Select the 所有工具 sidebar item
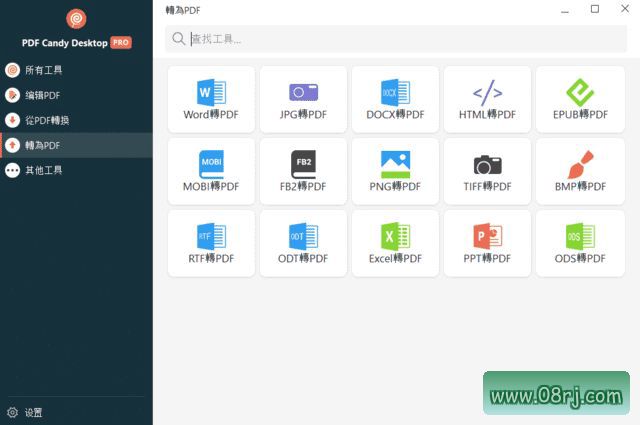The height and width of the screenshot is (425, 640). (x=76, y=70)
